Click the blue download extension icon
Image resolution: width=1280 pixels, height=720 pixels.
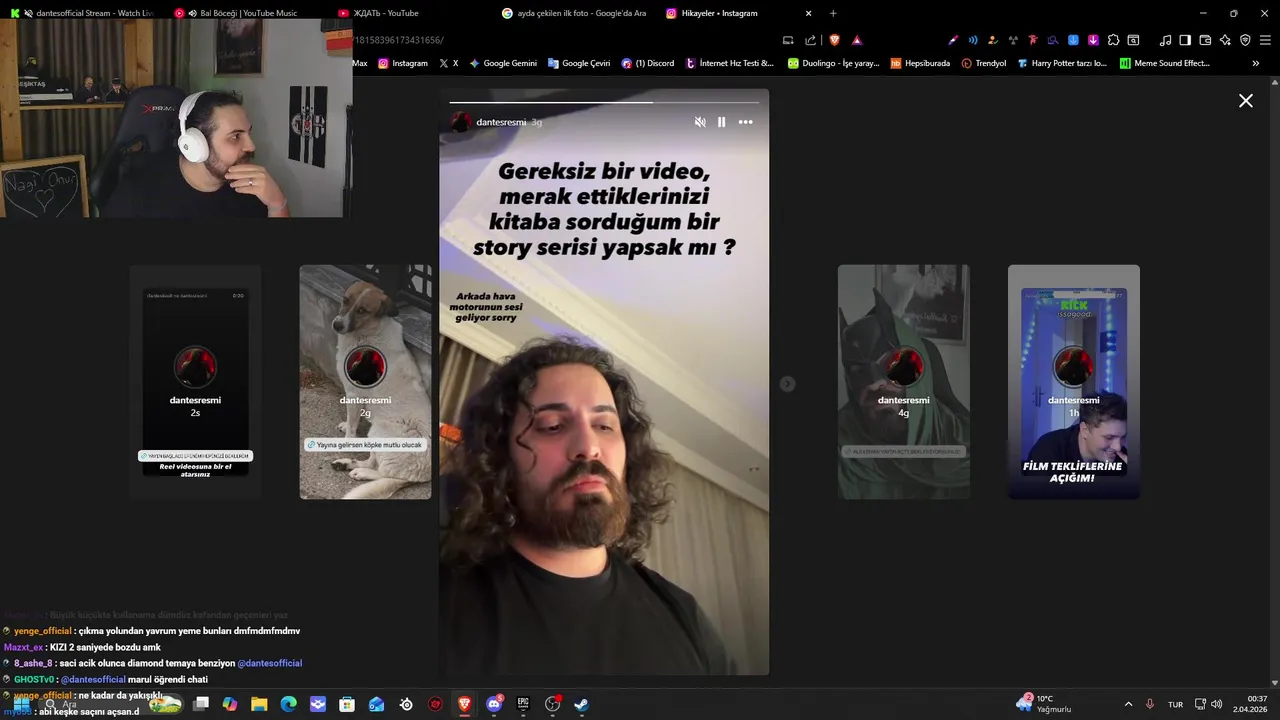1073,40
